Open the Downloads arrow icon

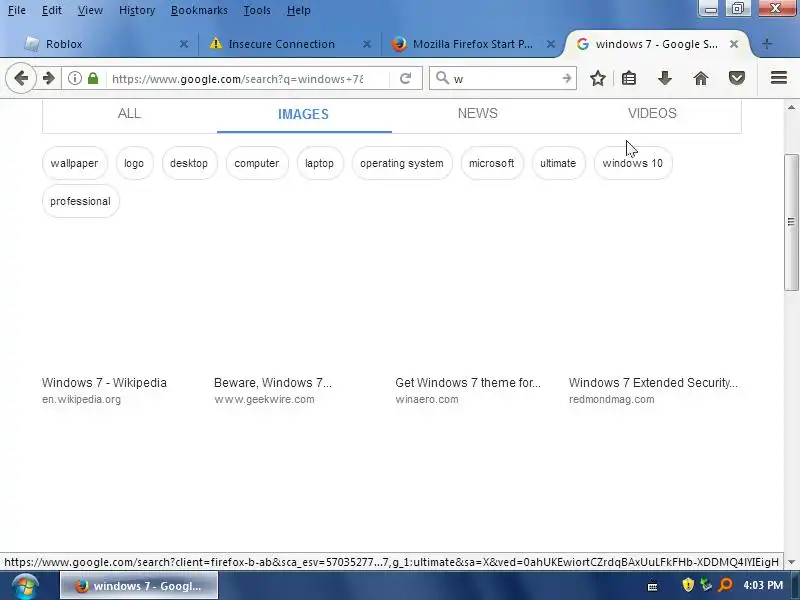[x=665, y=78]
